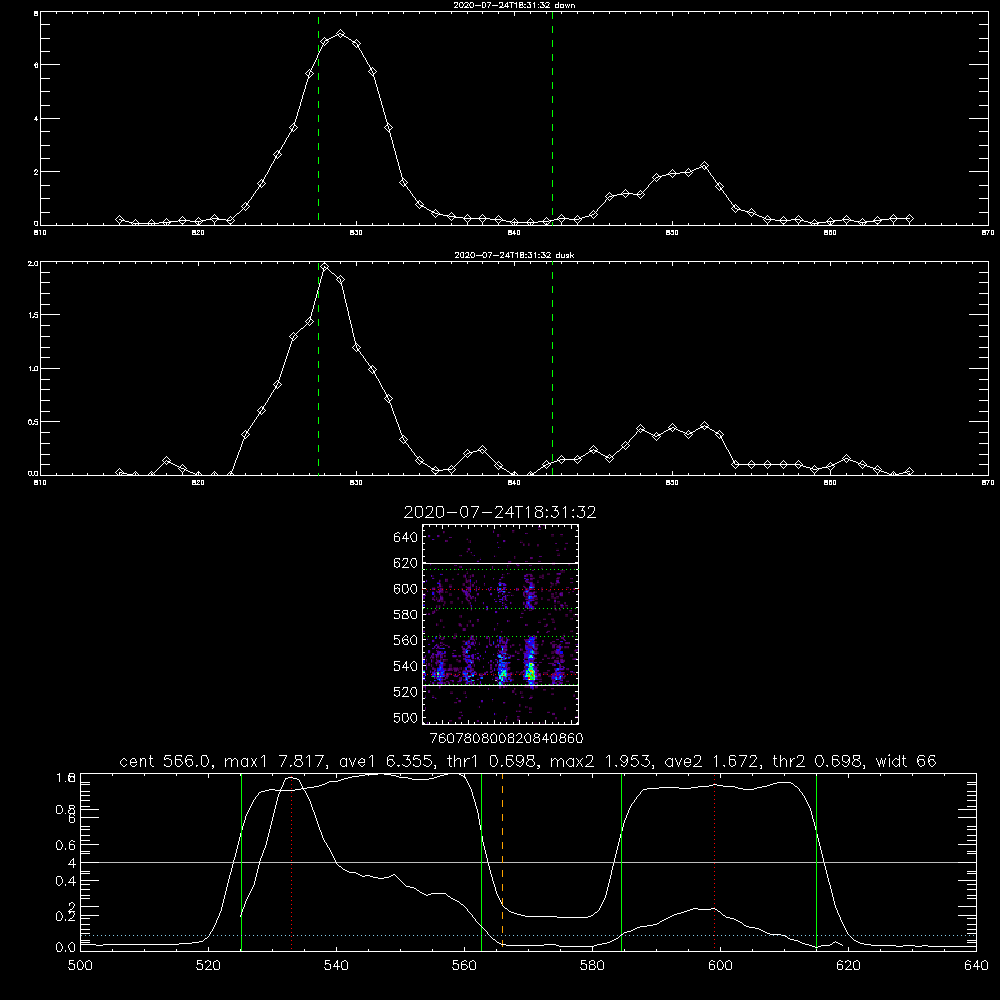Click the green solid line near 585 in bottom plot

tap(621, 861)
